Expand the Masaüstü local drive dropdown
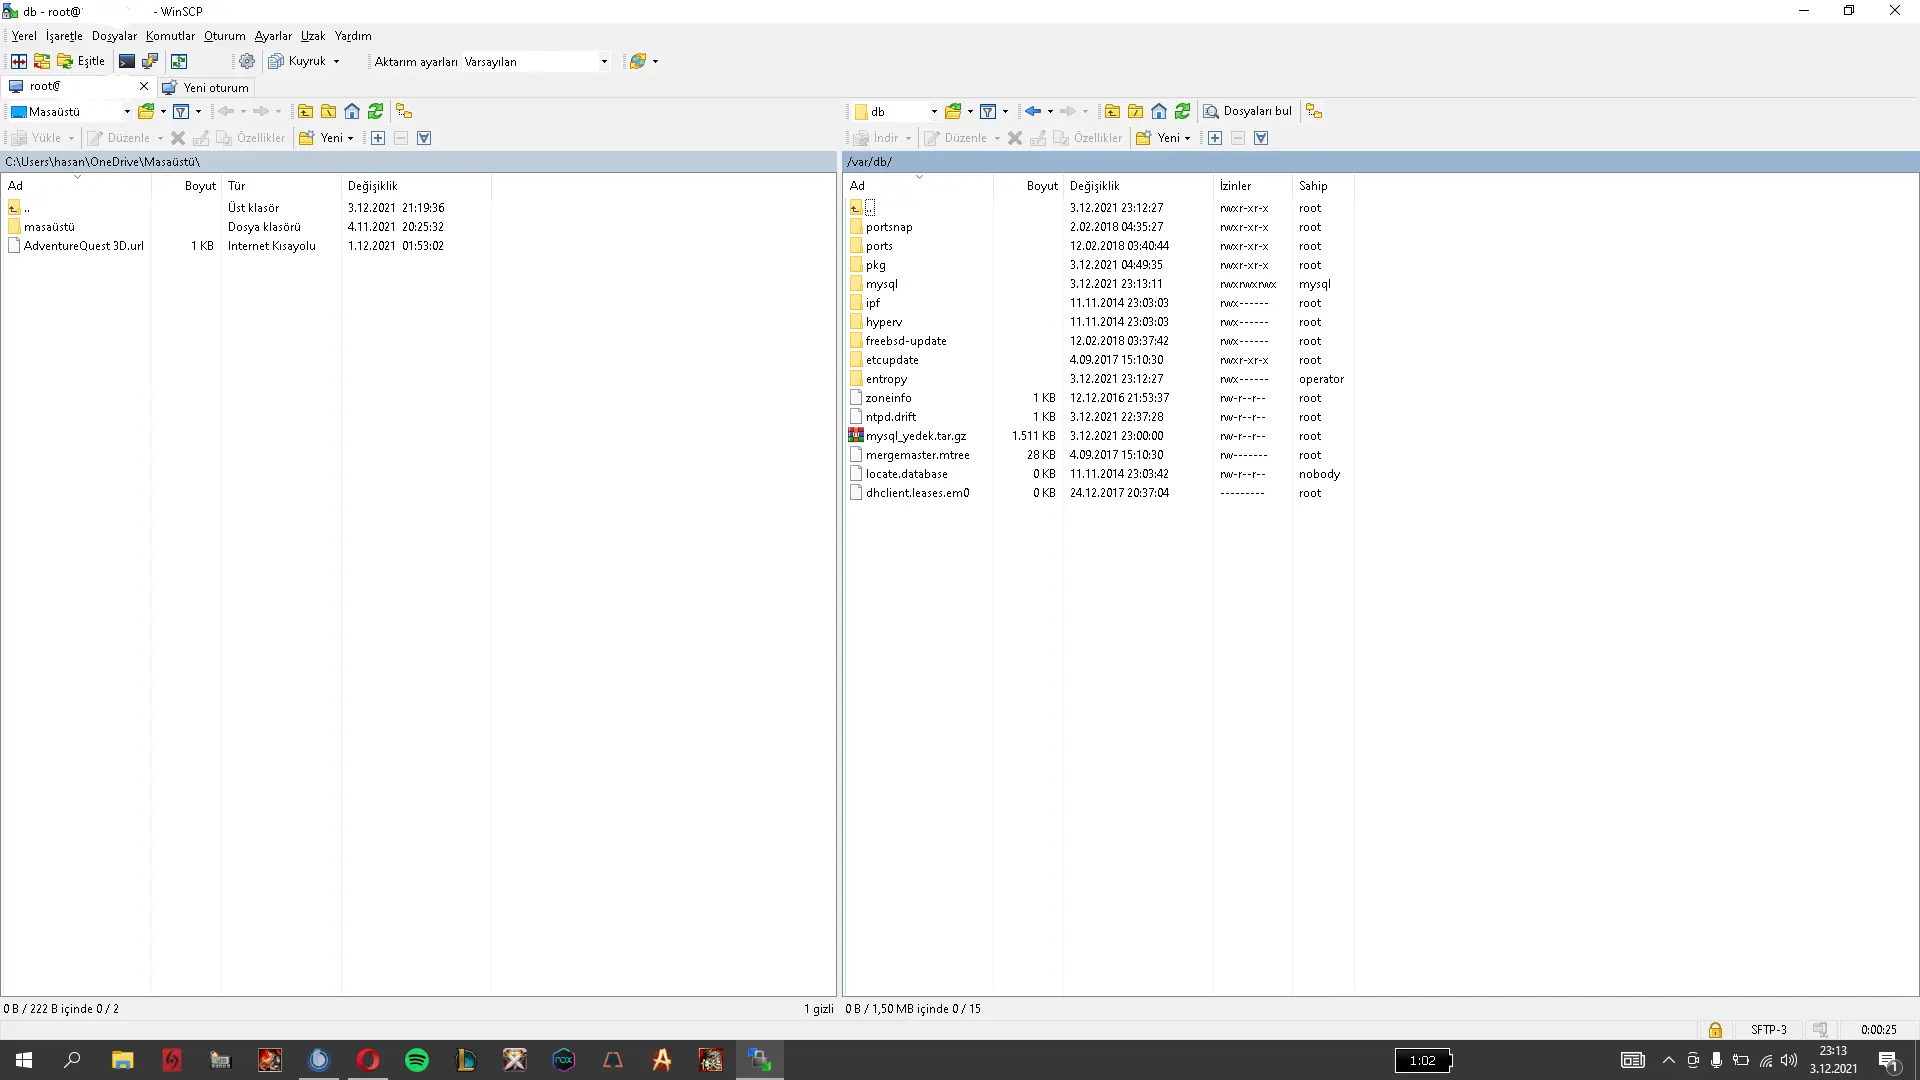 127,111
